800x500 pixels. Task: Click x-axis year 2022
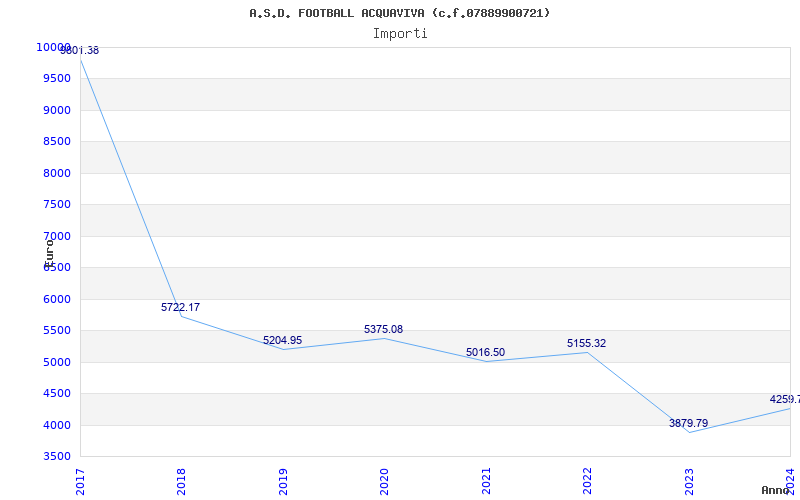[x=587, y=481]
